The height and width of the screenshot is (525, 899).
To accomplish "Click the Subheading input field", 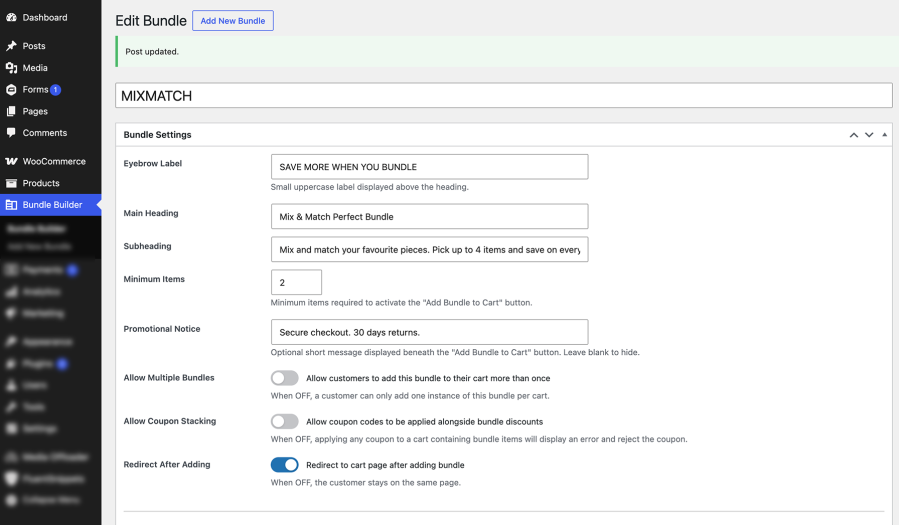I will tap(429, 249).
